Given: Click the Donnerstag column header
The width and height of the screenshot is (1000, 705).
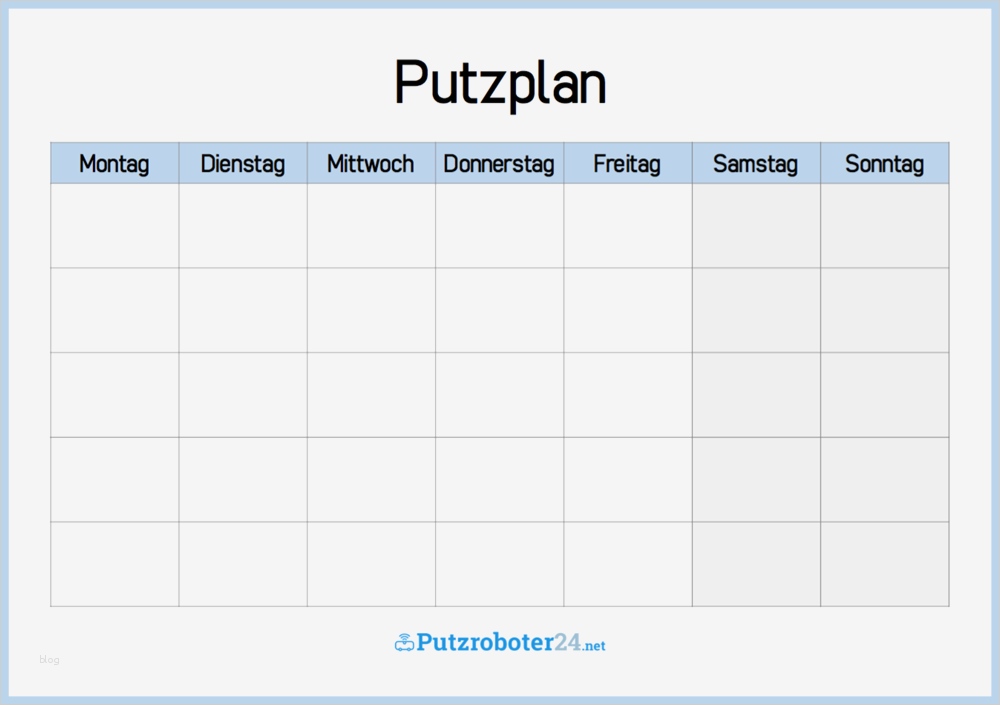Looking at the screenshot, I should 499,163.
